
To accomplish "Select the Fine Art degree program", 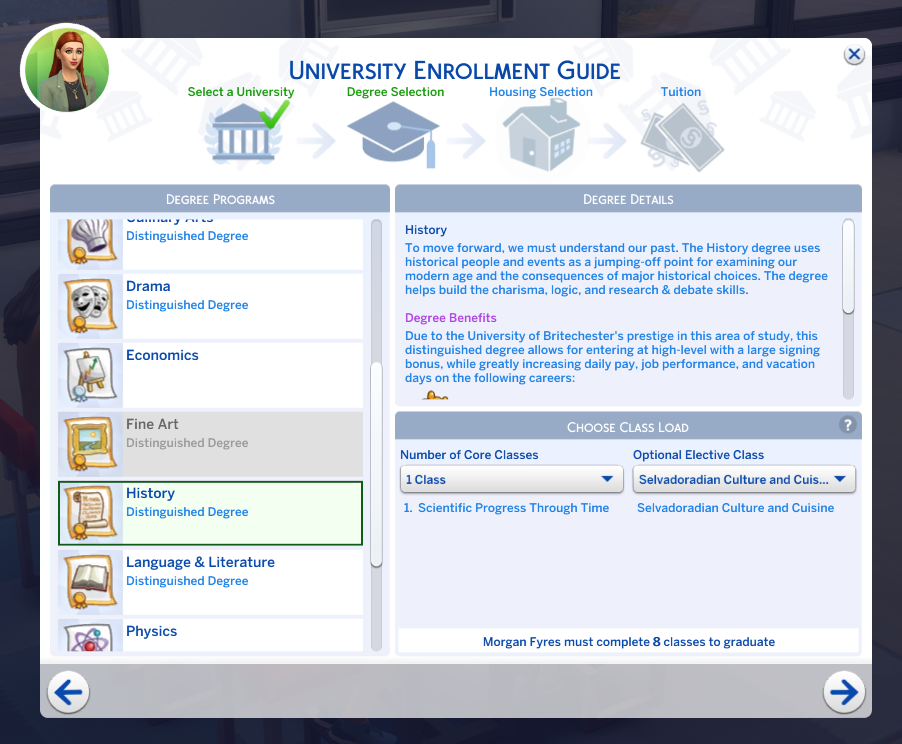I will (x=211, y=444).
